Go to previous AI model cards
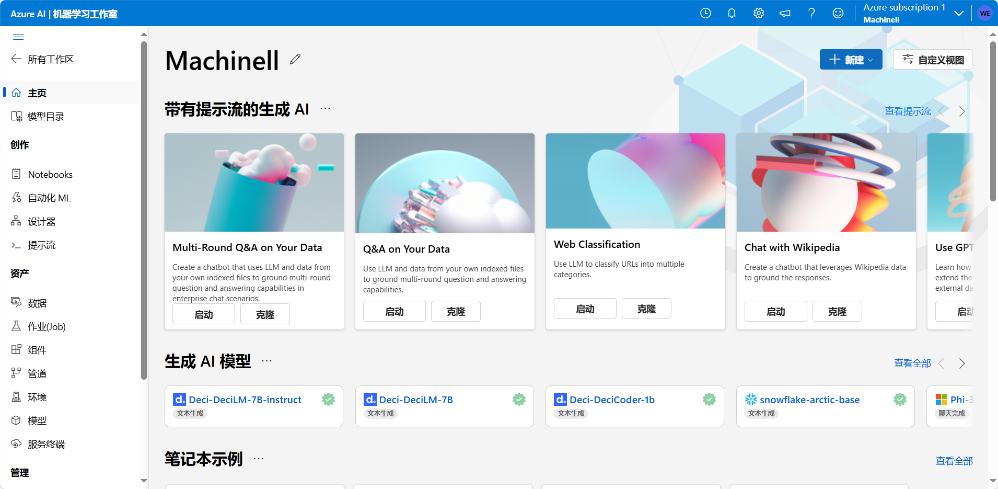998x489 pixels. (x=942, y=364)
